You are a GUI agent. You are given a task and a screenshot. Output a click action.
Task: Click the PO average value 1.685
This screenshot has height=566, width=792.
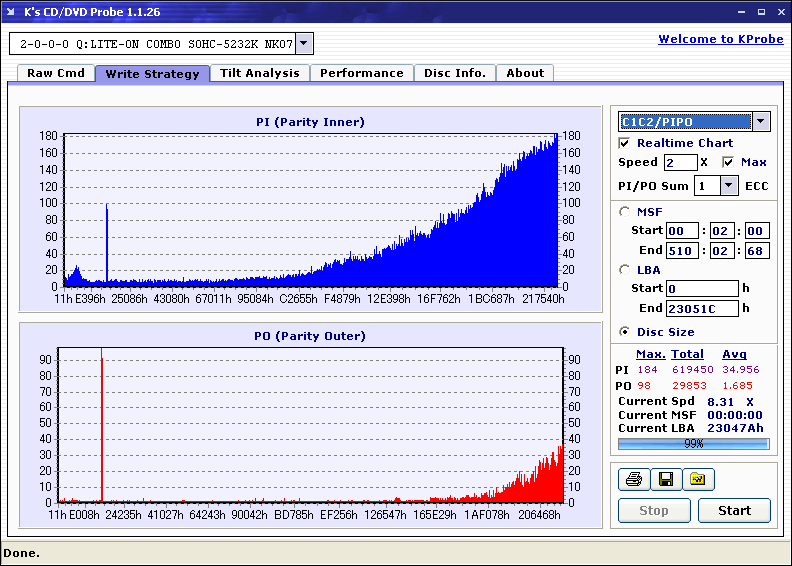click(737, 386)
